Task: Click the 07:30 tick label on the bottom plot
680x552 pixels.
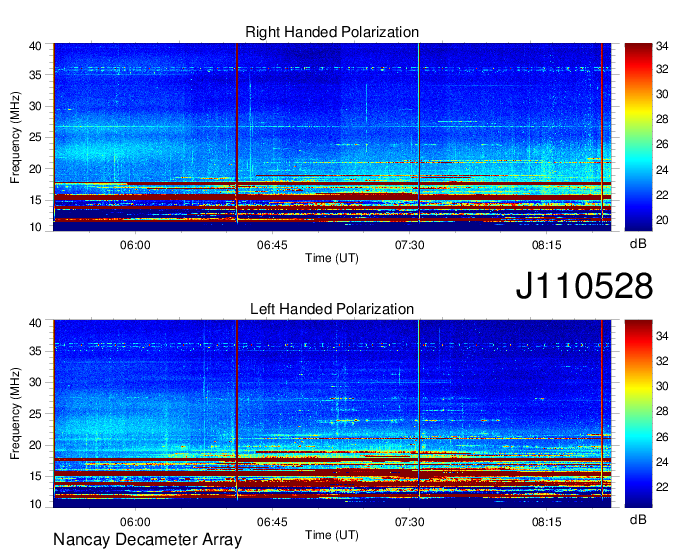Action: 409,522
